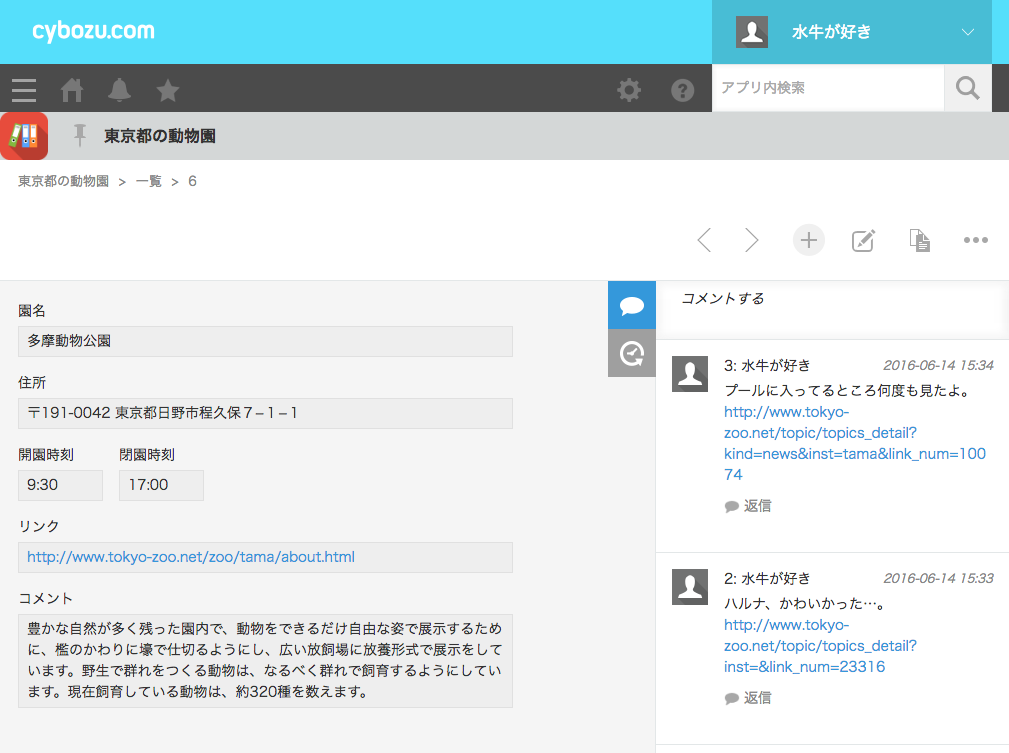Reply to comment 2 via 返信

tap(748, 698)
